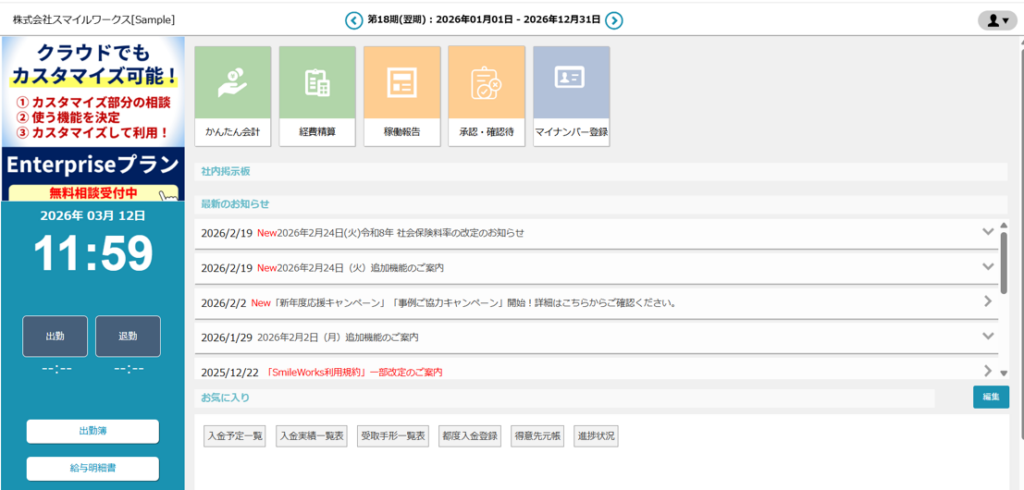Click the announcements list scrollbar
The image size is (1024, 490).
coord(1003,260)
